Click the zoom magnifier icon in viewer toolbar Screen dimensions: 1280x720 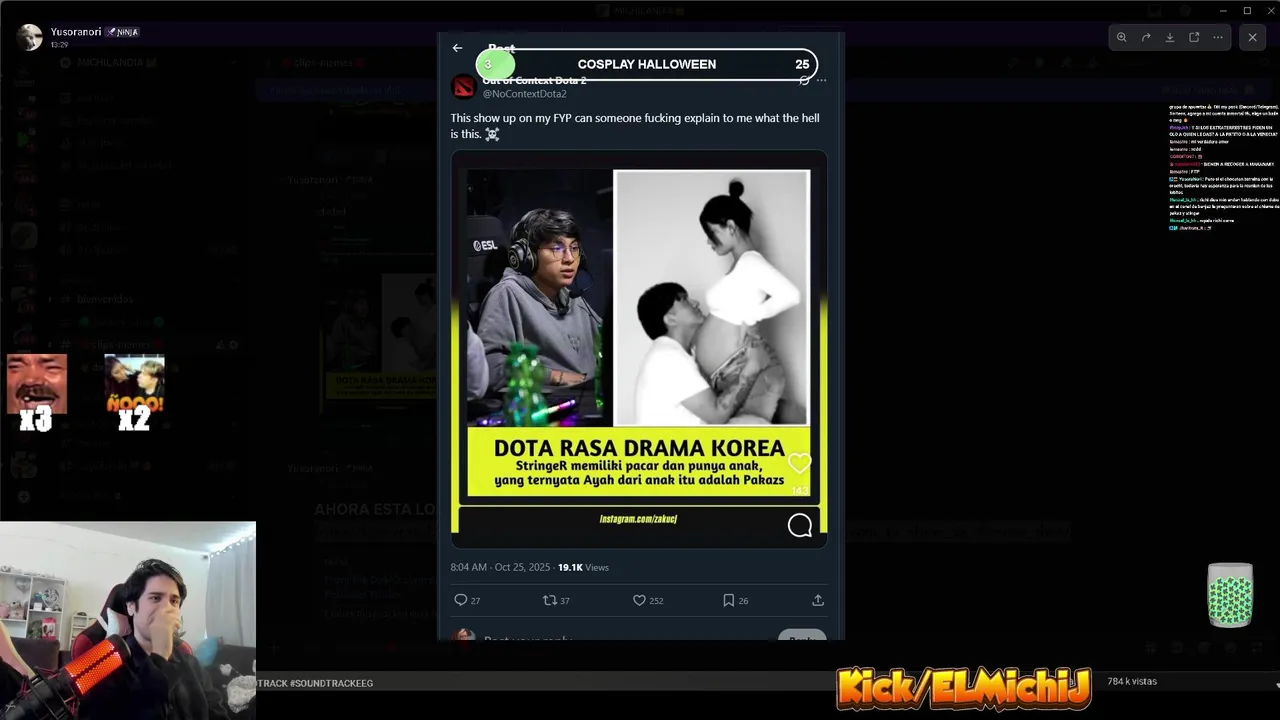1122,37
